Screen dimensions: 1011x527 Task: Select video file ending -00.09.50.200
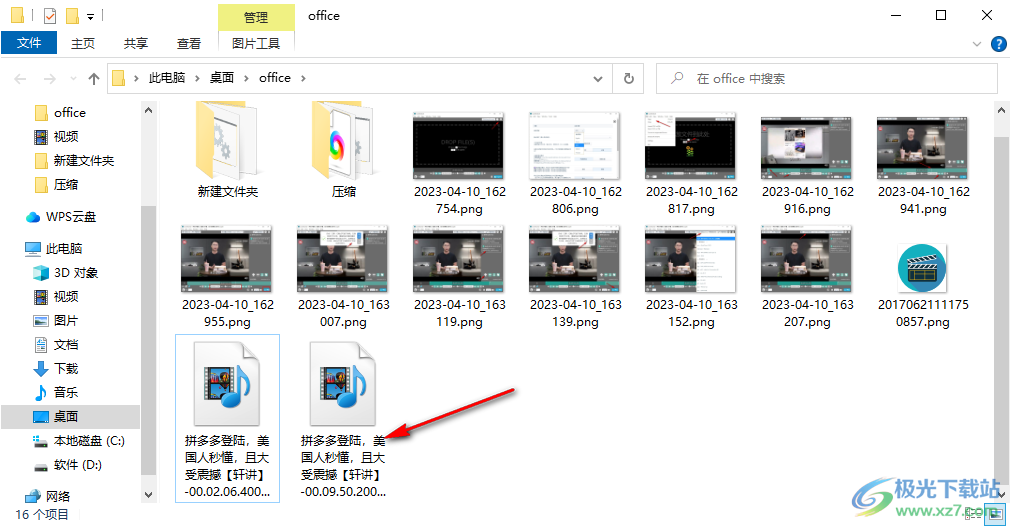pyautogui.click(x=343, y=419)
